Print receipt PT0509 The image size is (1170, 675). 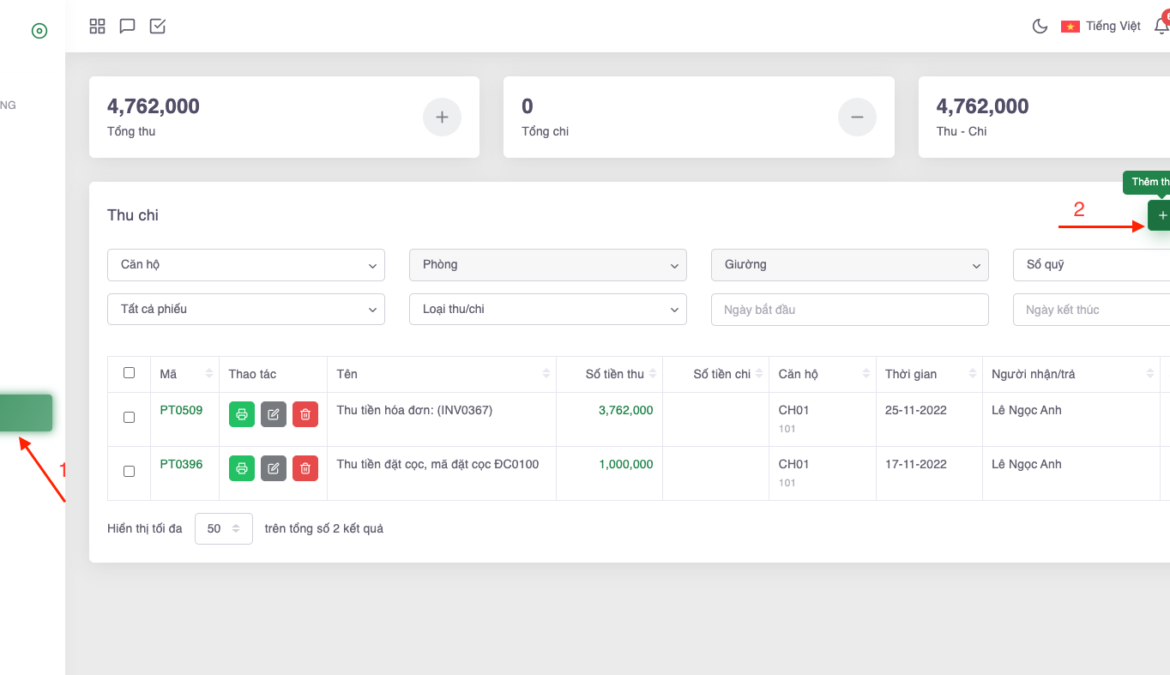pyautogui.click(x=241, y=414)
